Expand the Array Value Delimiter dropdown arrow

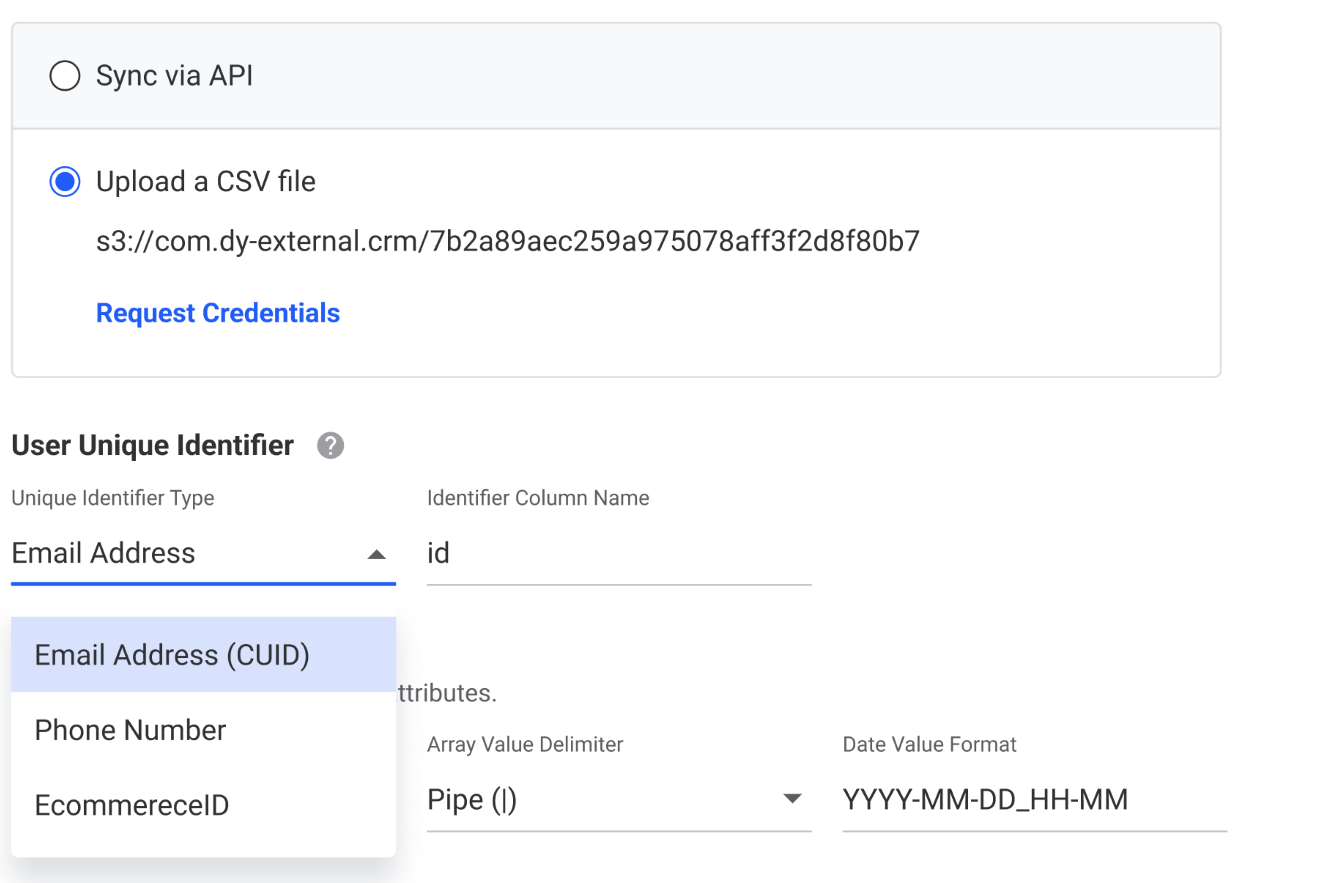[792, 799]
